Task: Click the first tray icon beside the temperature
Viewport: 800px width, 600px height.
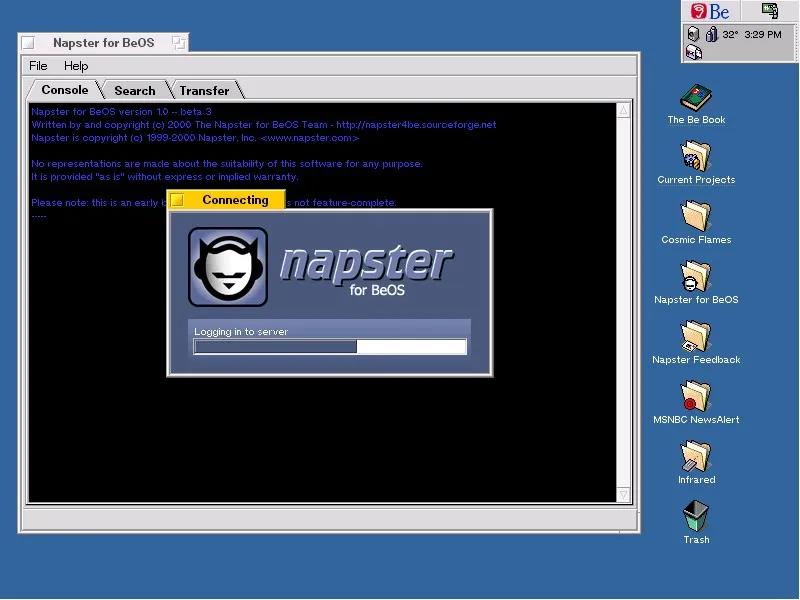Action: click(x=693, y=34)
